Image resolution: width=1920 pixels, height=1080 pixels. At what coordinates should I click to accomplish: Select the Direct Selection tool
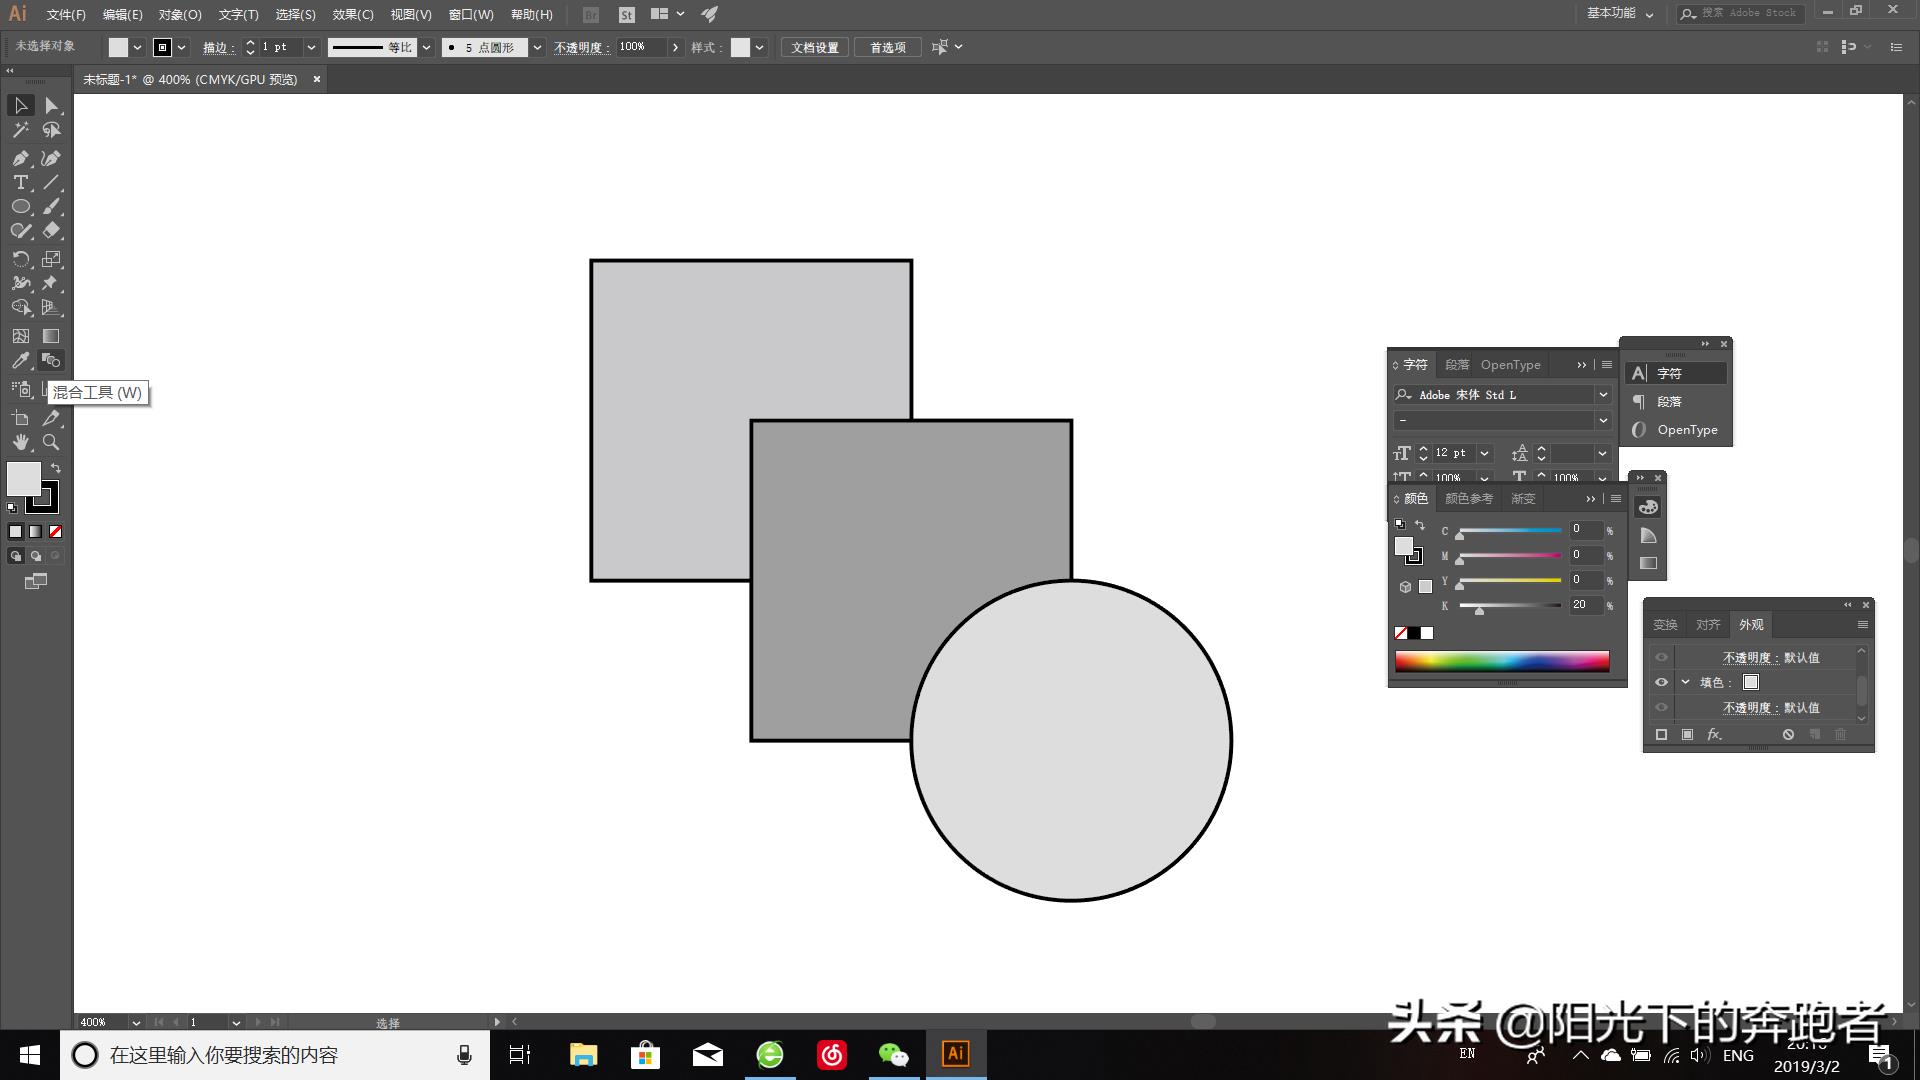(x=51, y=105)
